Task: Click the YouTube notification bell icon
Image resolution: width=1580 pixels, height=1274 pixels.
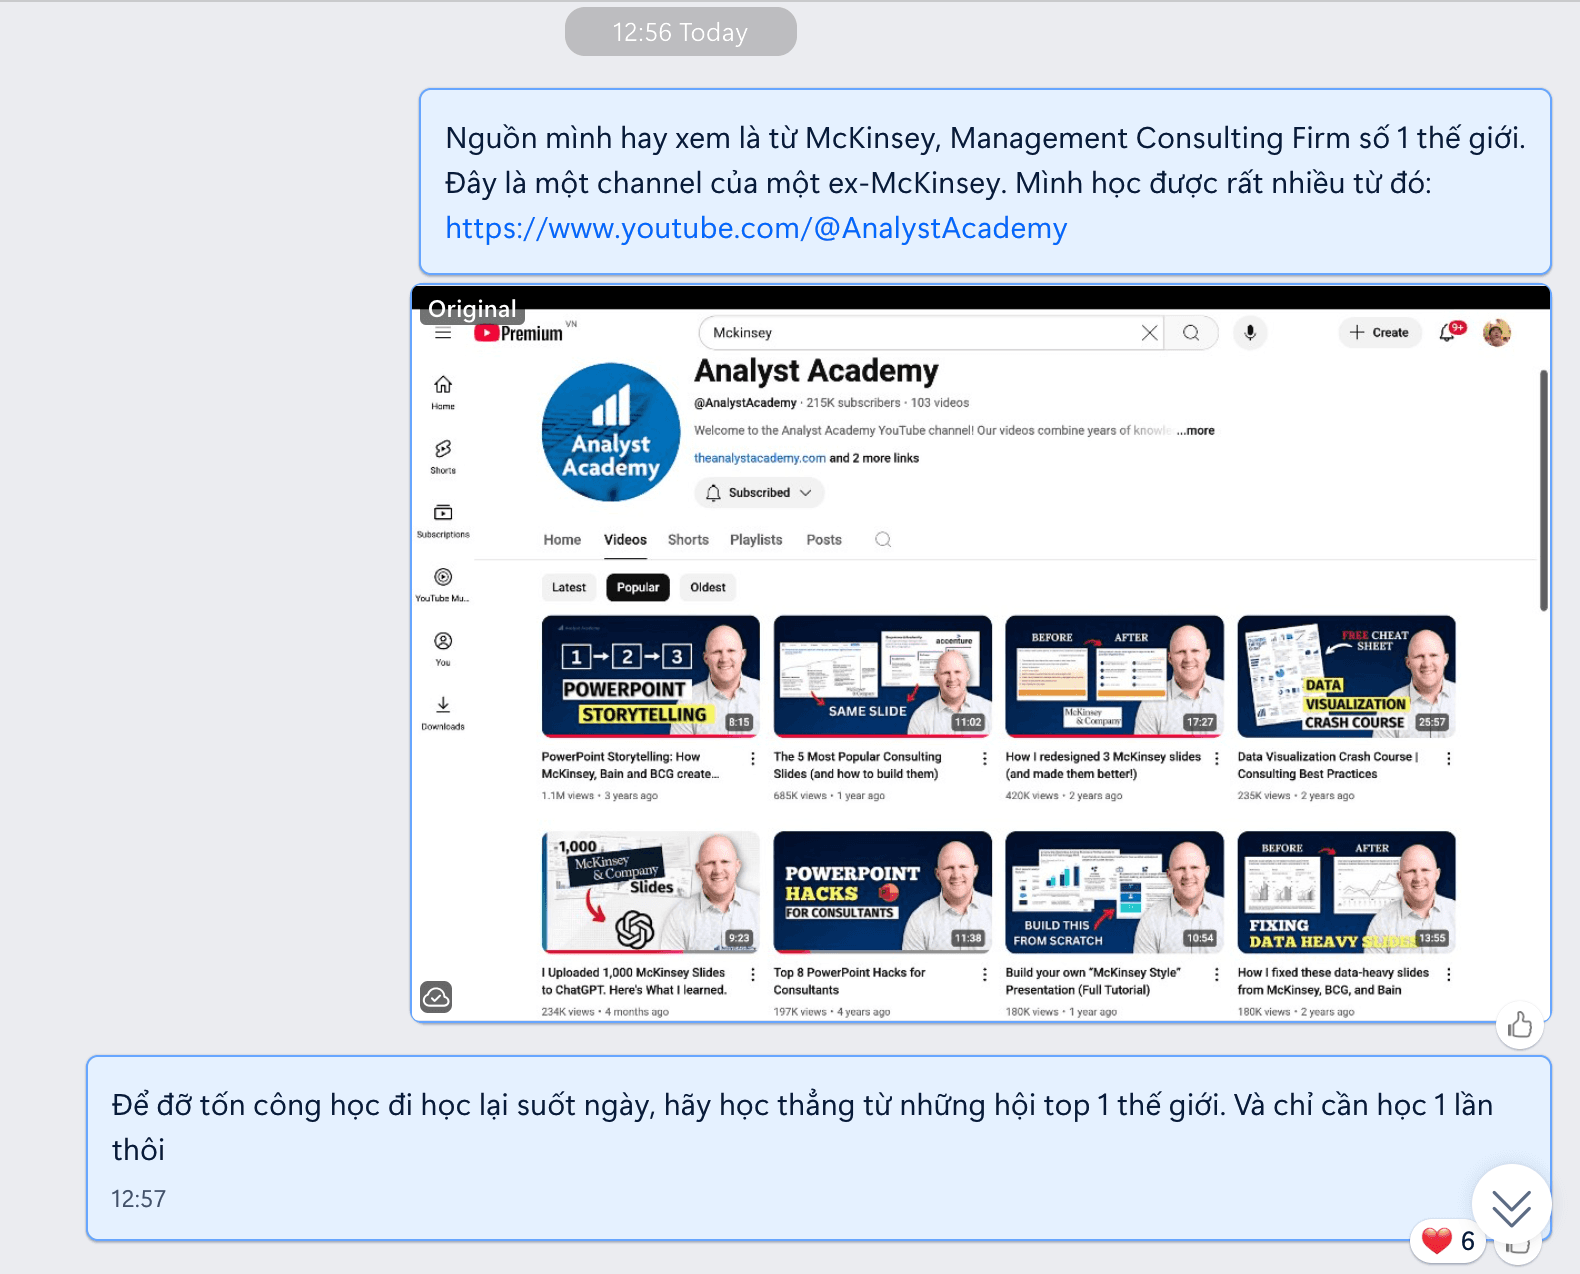Action: 1449,332
